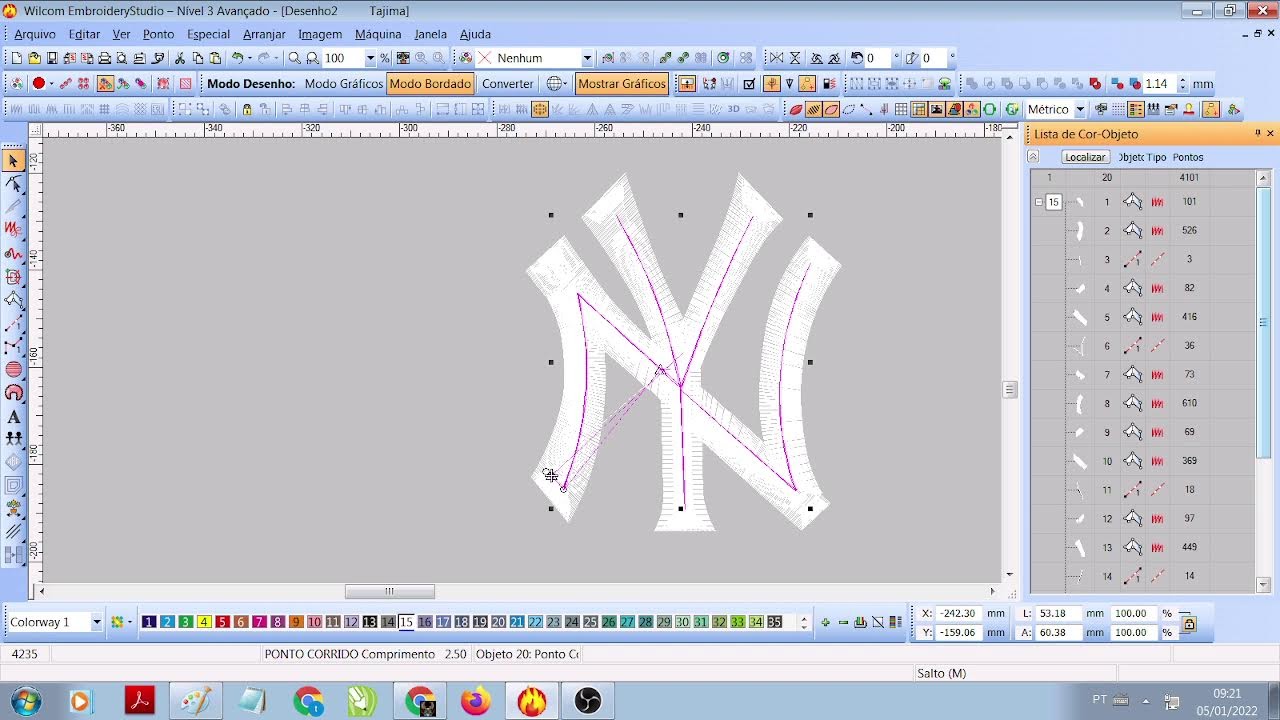Choose the Reshape Object tool
The image size is (1280, 720).
tap(14, 184)
